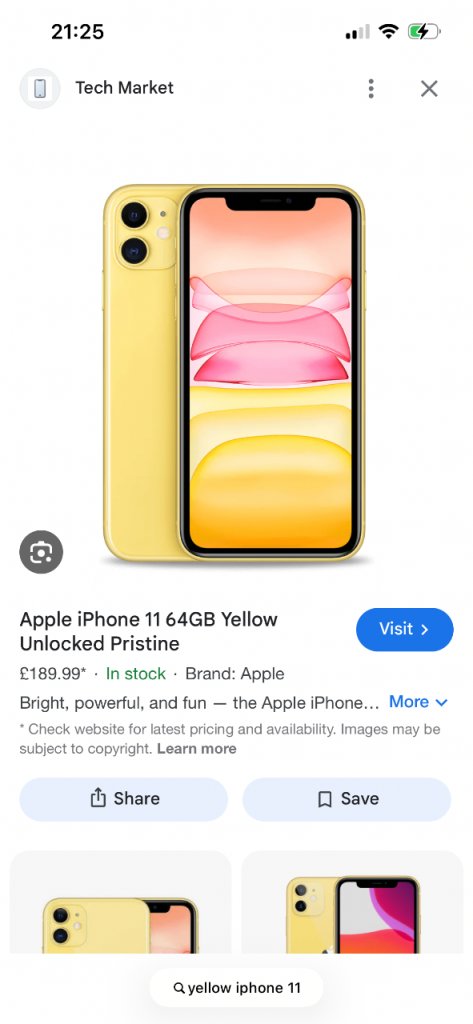Screen dimensions: 473x1024
Task: Tap the Tech Market source name
Action: tap(124, 88)
